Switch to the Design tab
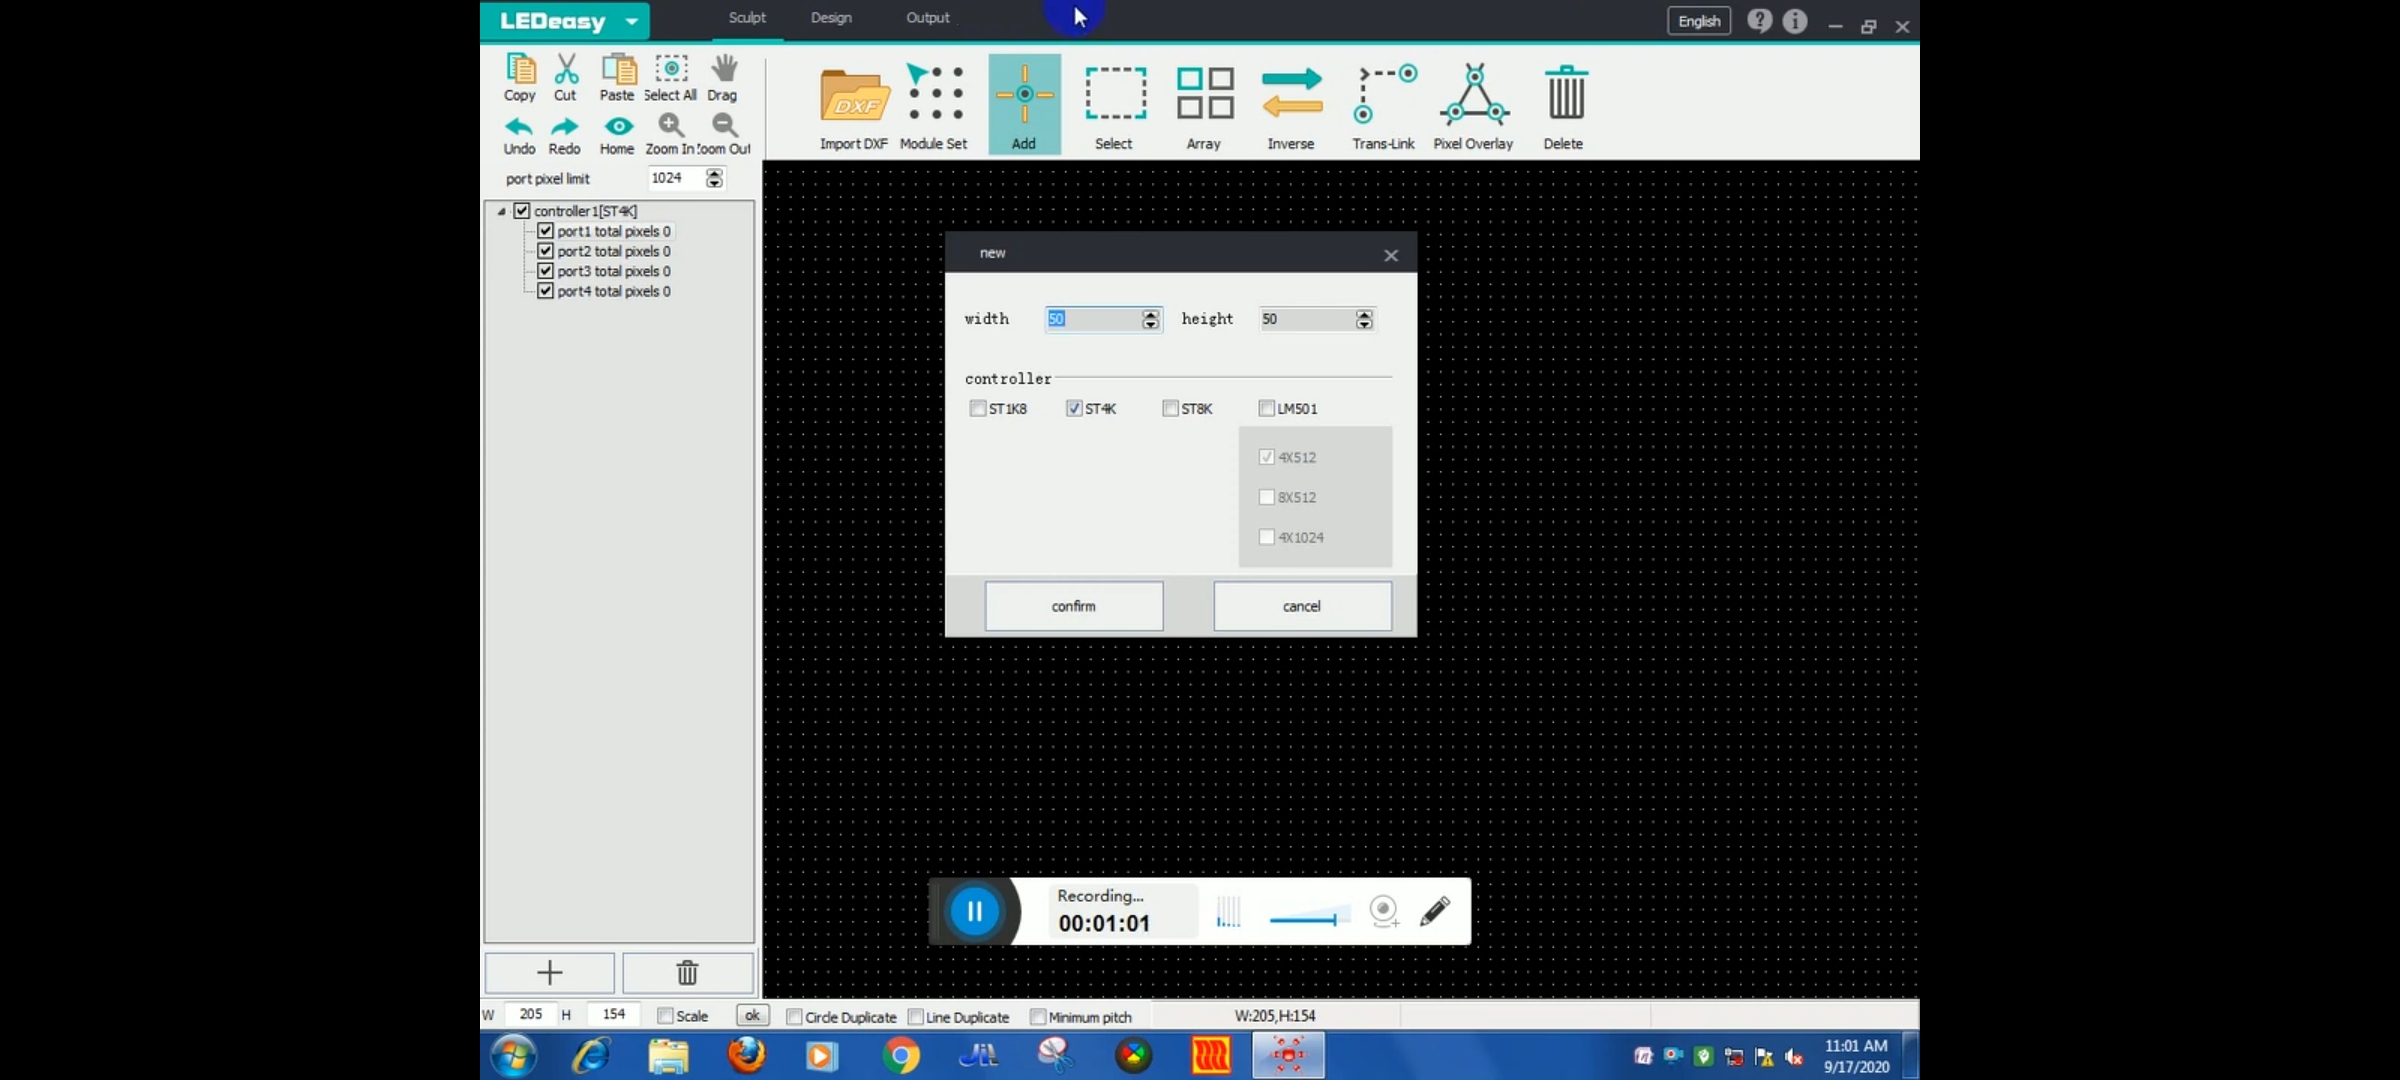This screenshot has width=2400, height=1080. click(x=831, y=17)
